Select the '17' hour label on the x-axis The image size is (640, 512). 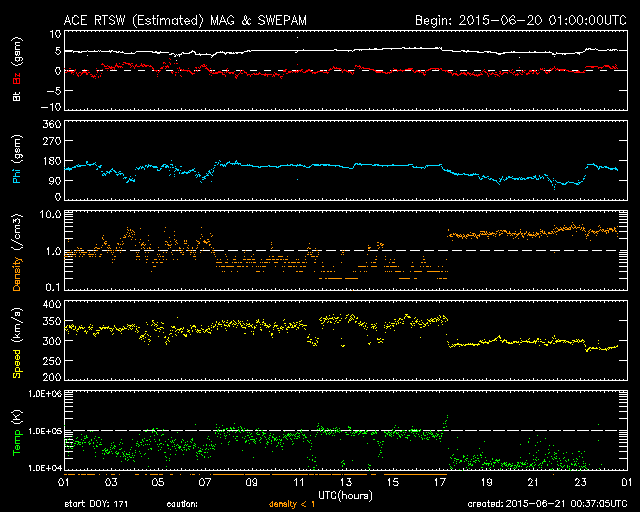[x=440, y=483]
